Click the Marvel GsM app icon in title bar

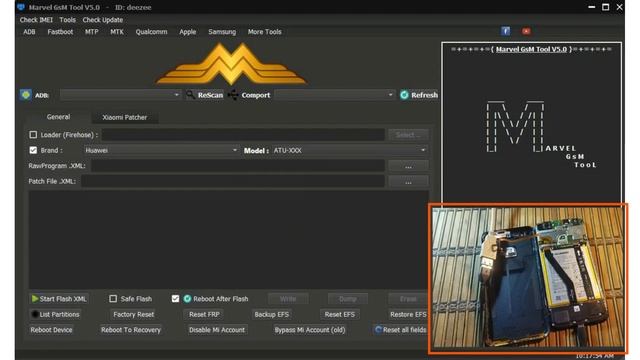21,7
